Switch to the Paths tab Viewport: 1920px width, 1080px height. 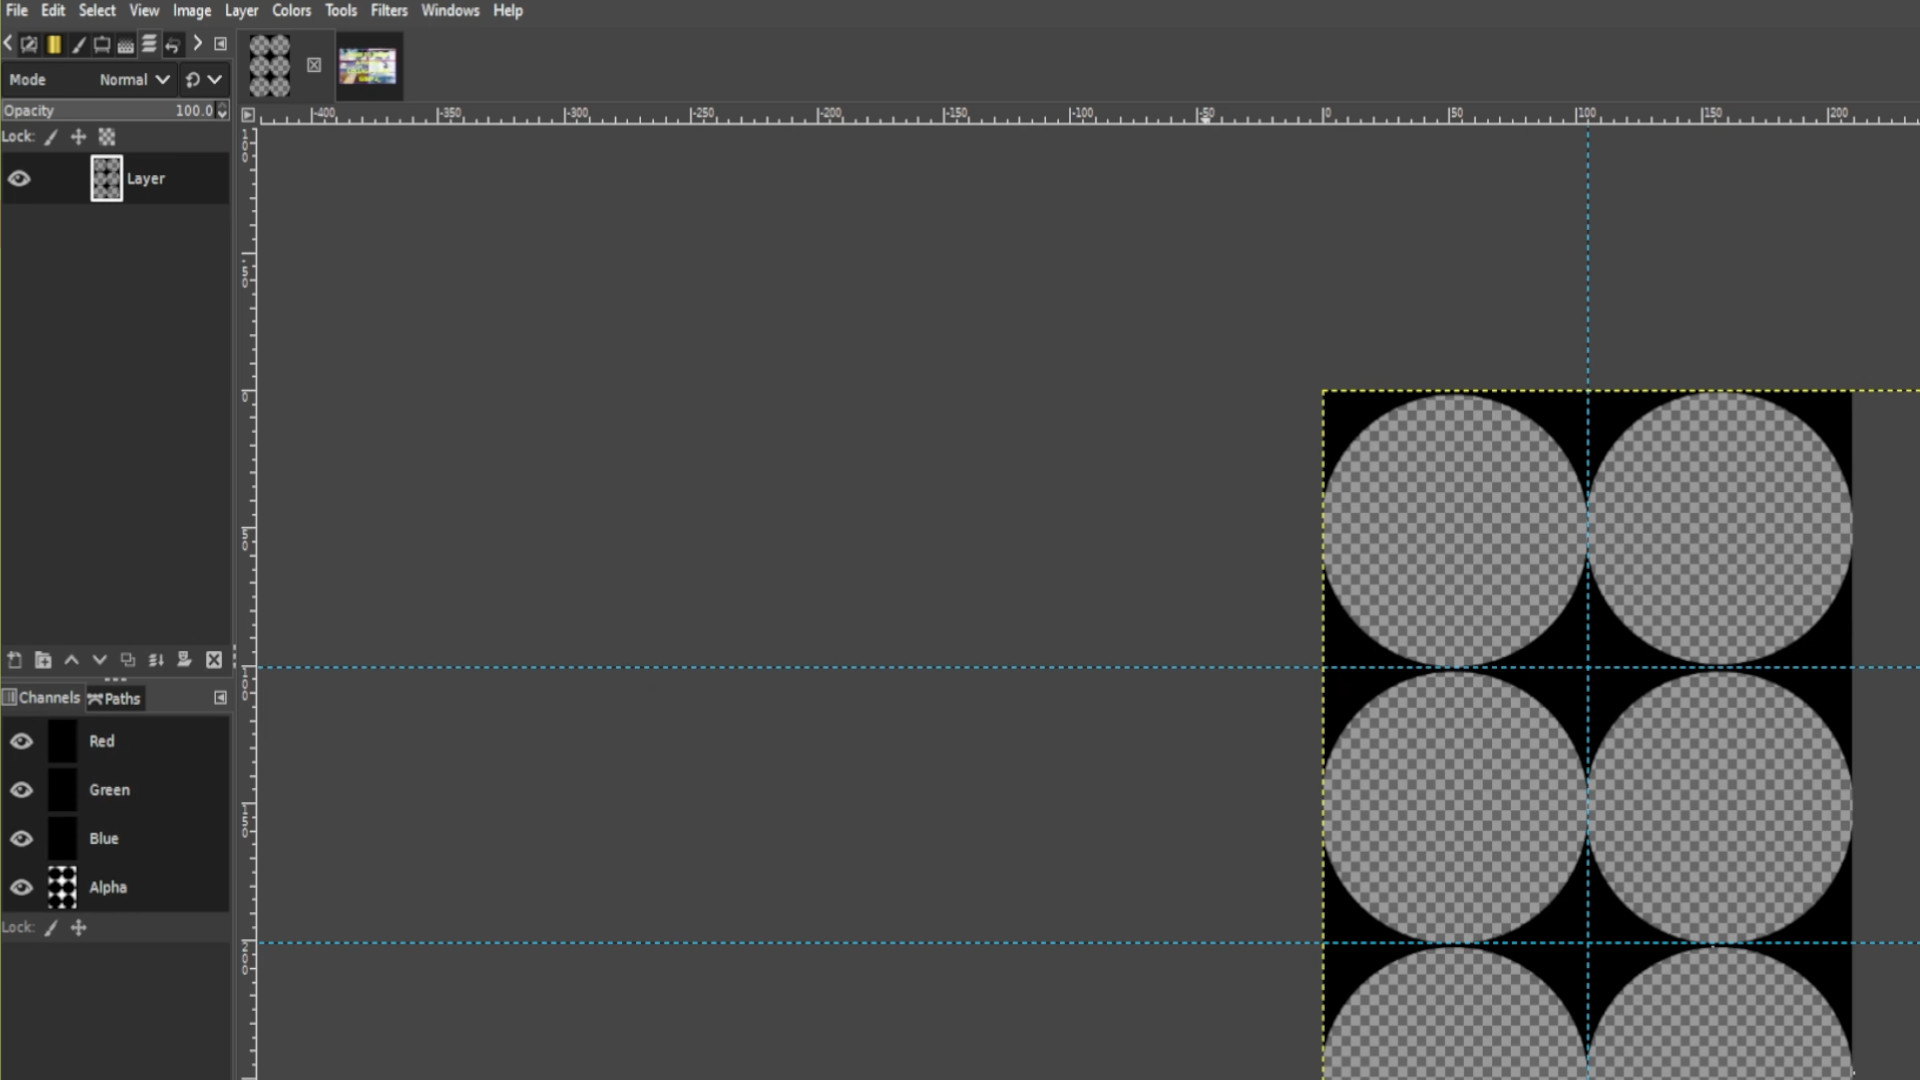114,698
